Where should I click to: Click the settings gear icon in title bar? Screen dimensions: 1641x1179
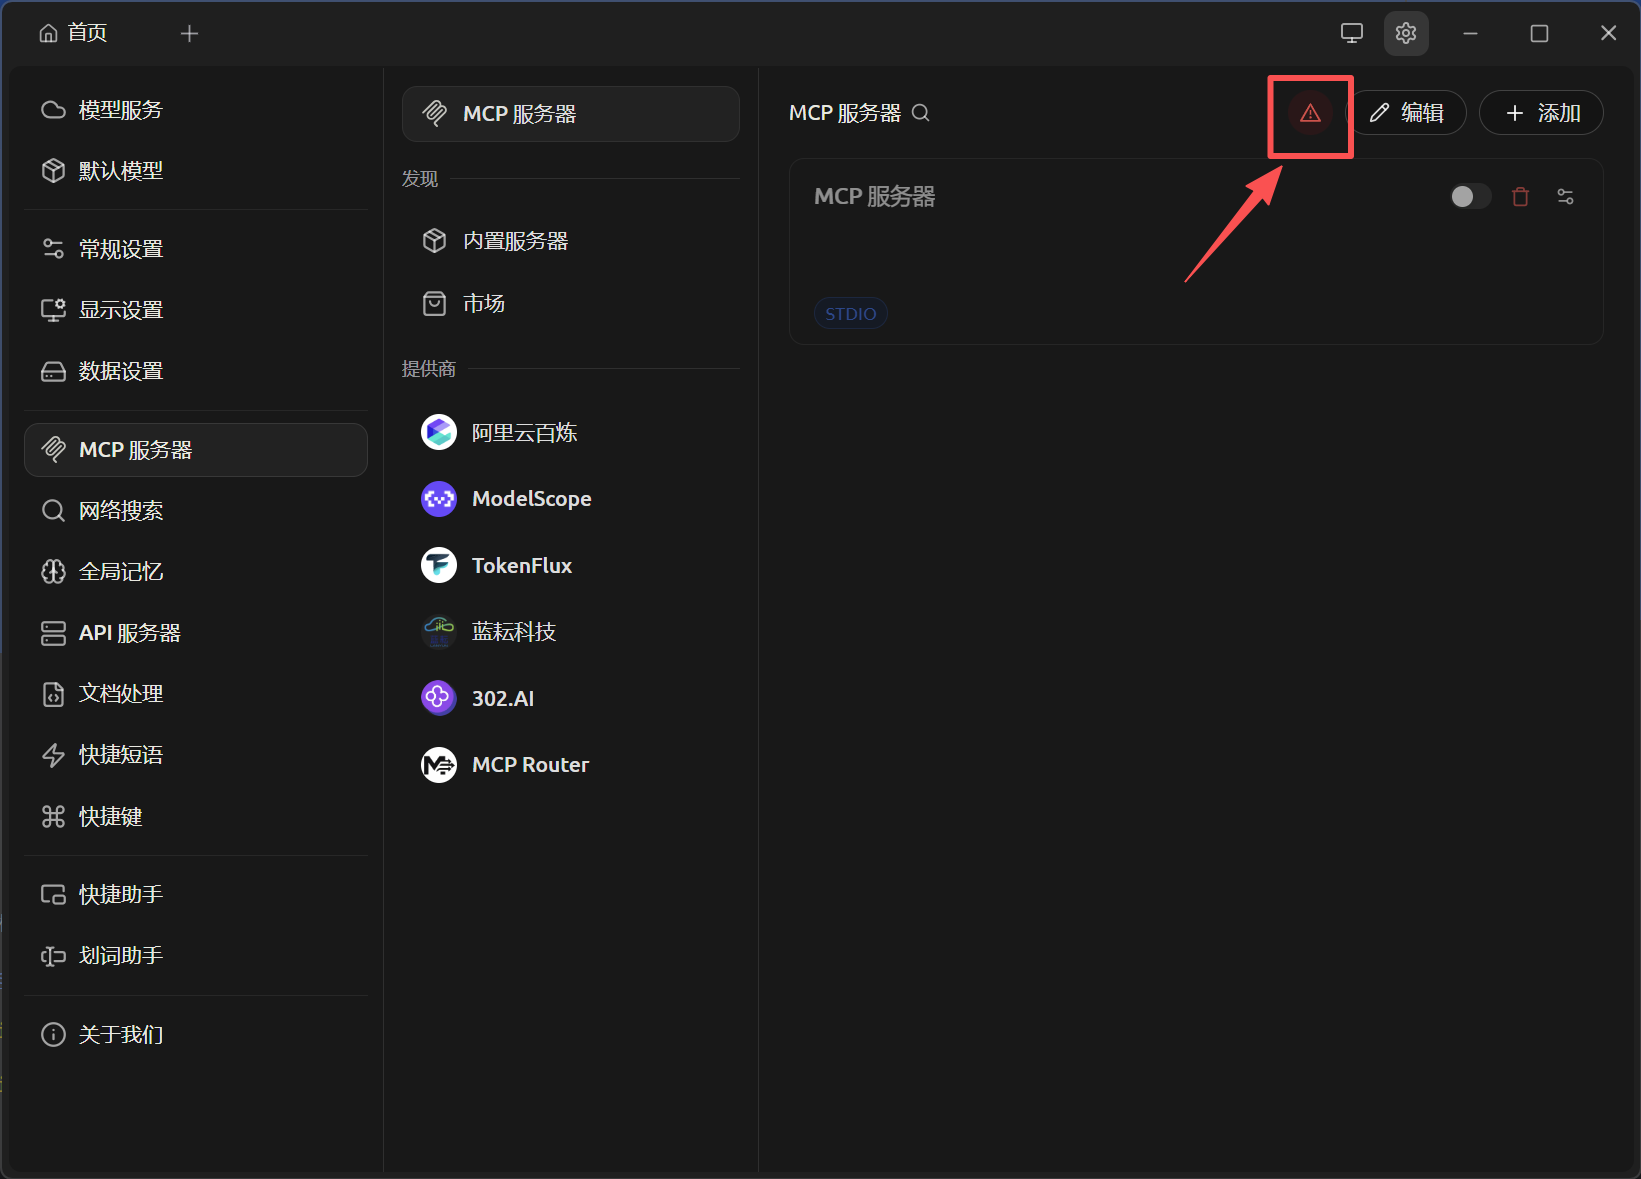tap(1406, 33)
